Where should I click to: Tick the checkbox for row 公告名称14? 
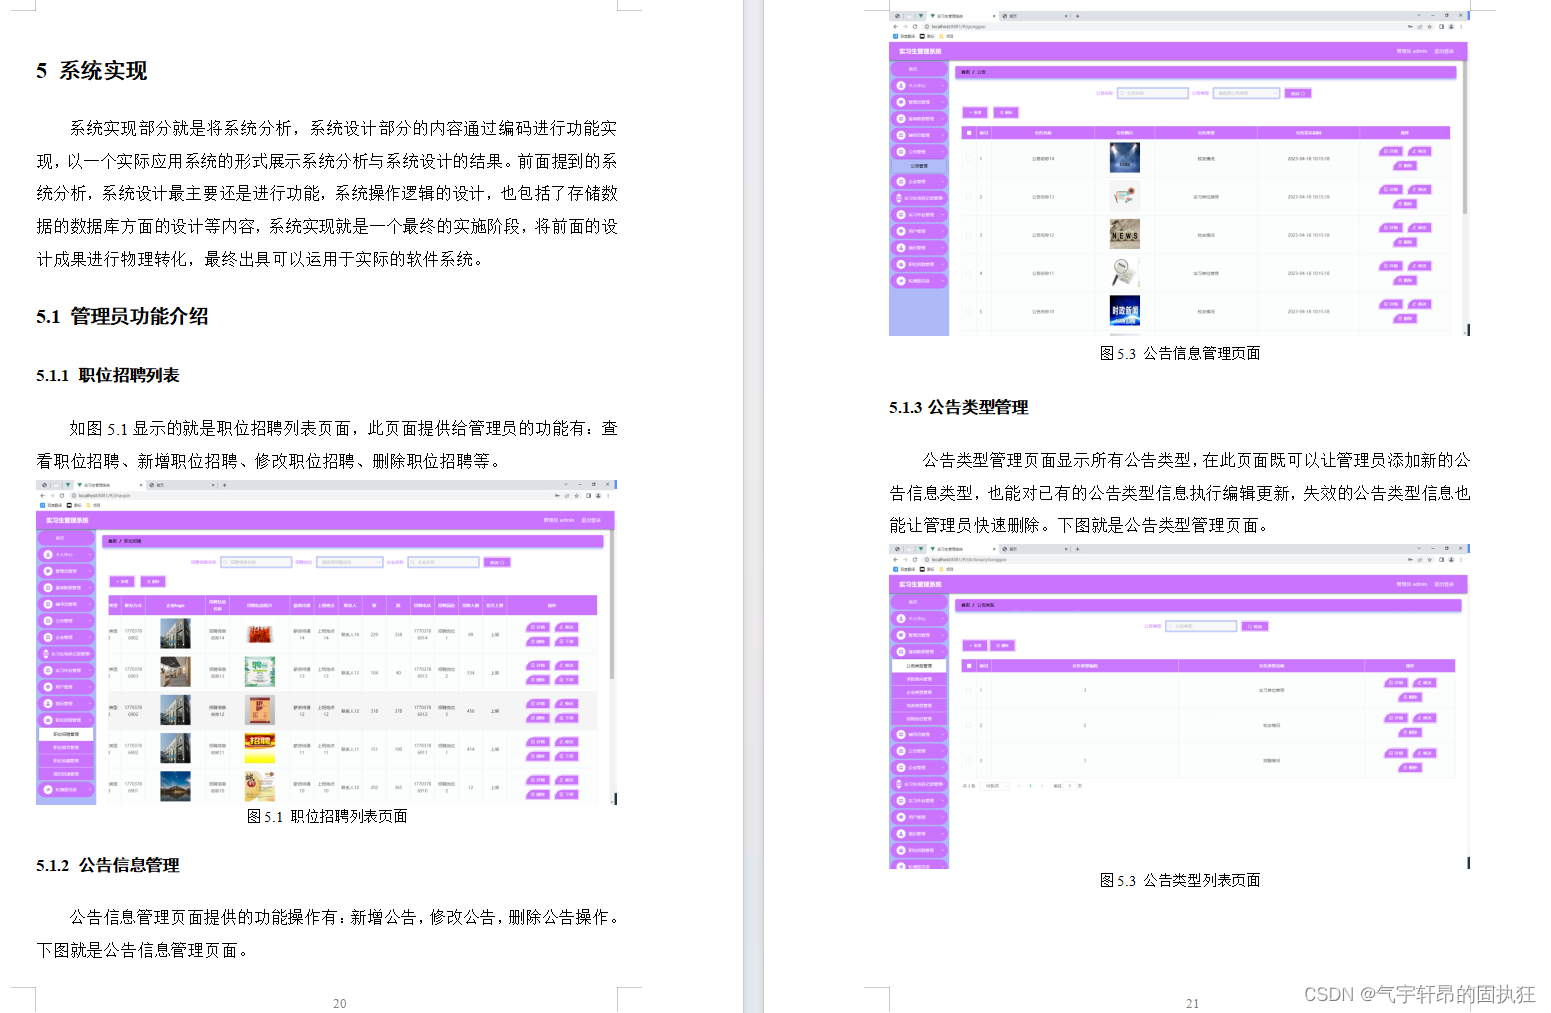968,158
